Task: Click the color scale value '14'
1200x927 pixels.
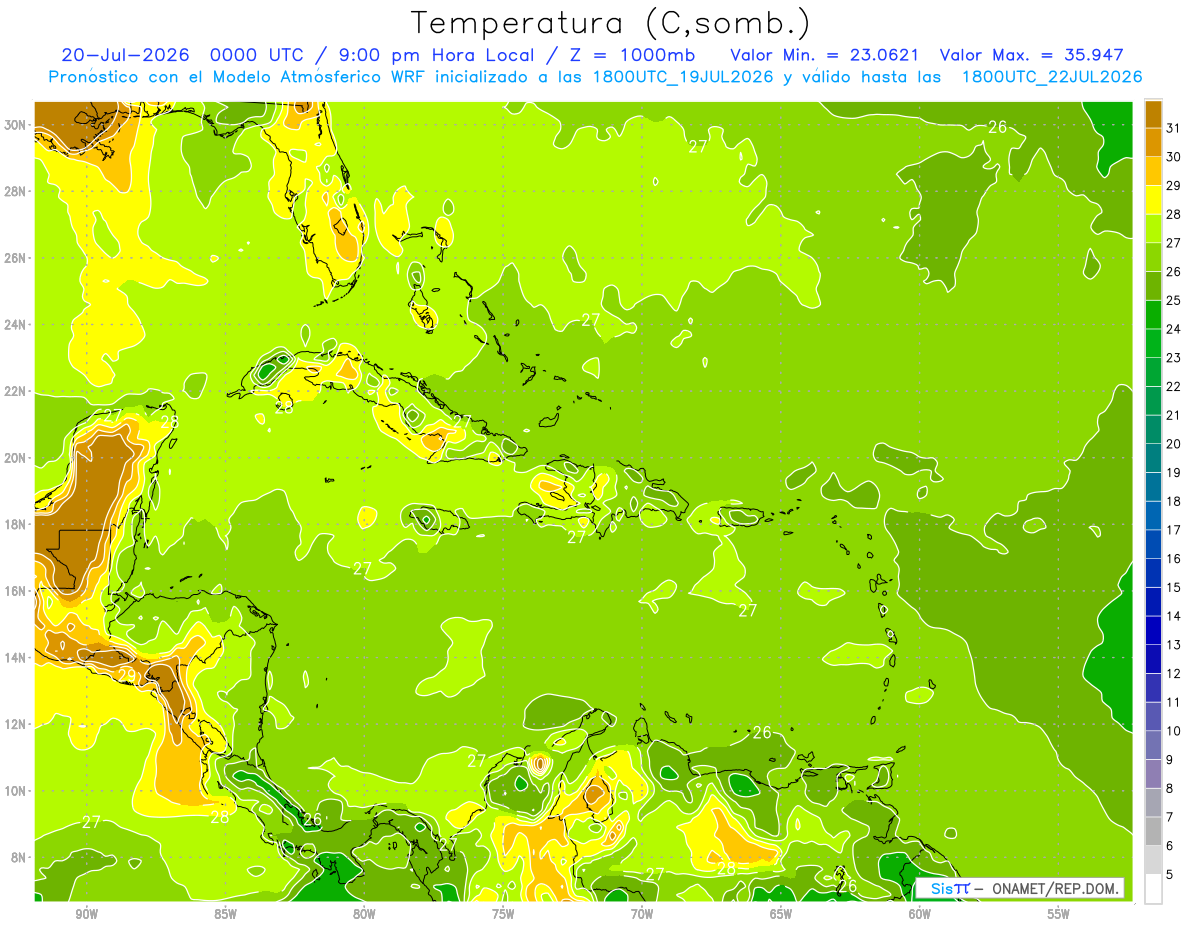Action: pos(1174,616)
